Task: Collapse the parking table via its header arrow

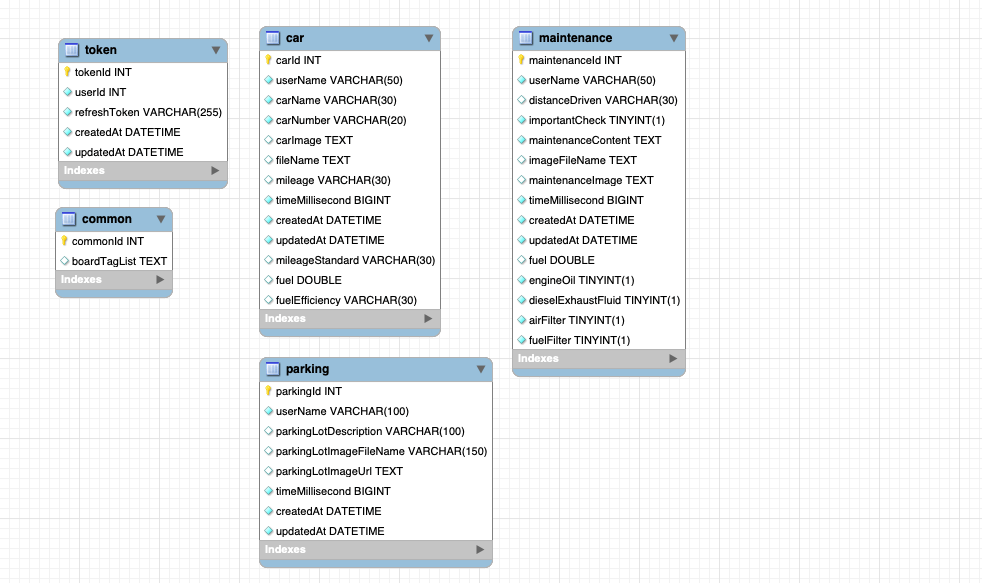Action: [483, 369]
